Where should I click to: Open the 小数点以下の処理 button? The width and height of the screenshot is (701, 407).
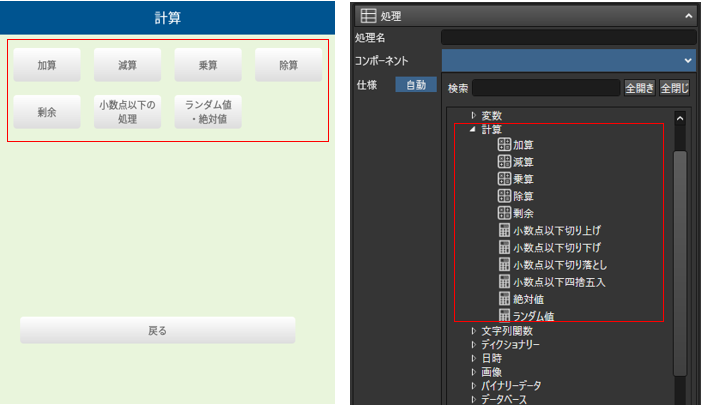pyautogui.click(x=127, y=112)
